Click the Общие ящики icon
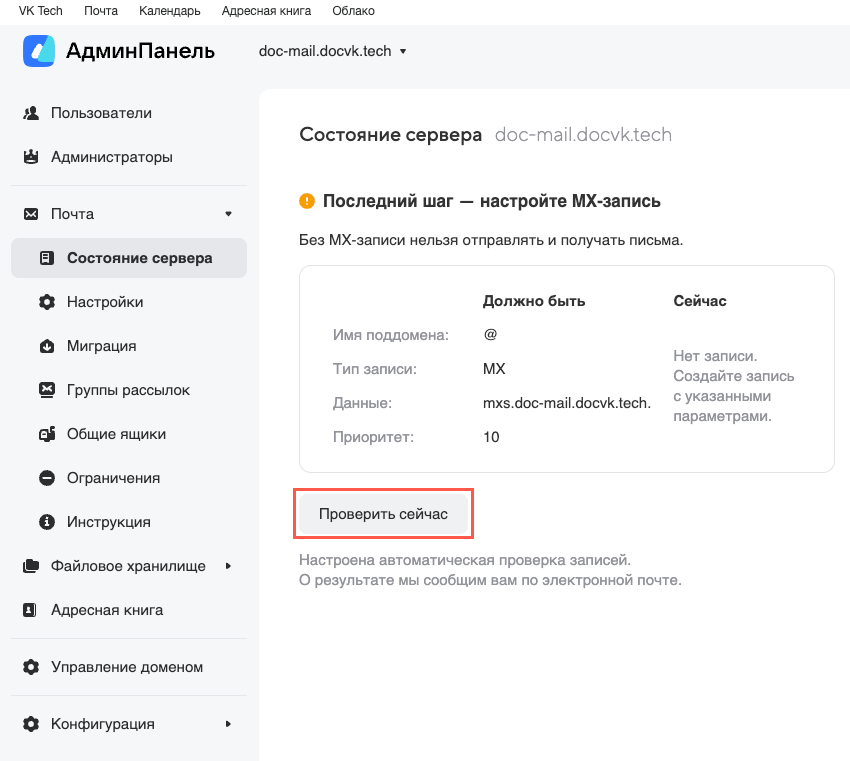 46,434
